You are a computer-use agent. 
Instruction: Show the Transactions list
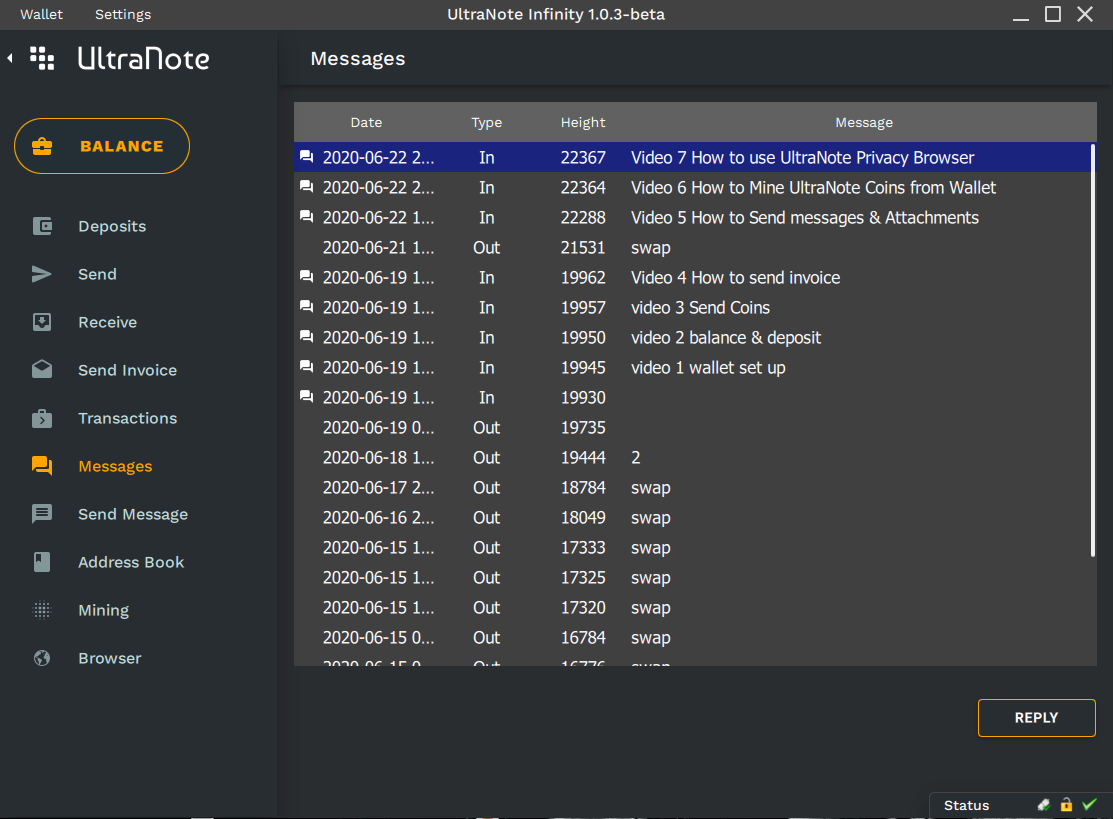pos(128,418)
